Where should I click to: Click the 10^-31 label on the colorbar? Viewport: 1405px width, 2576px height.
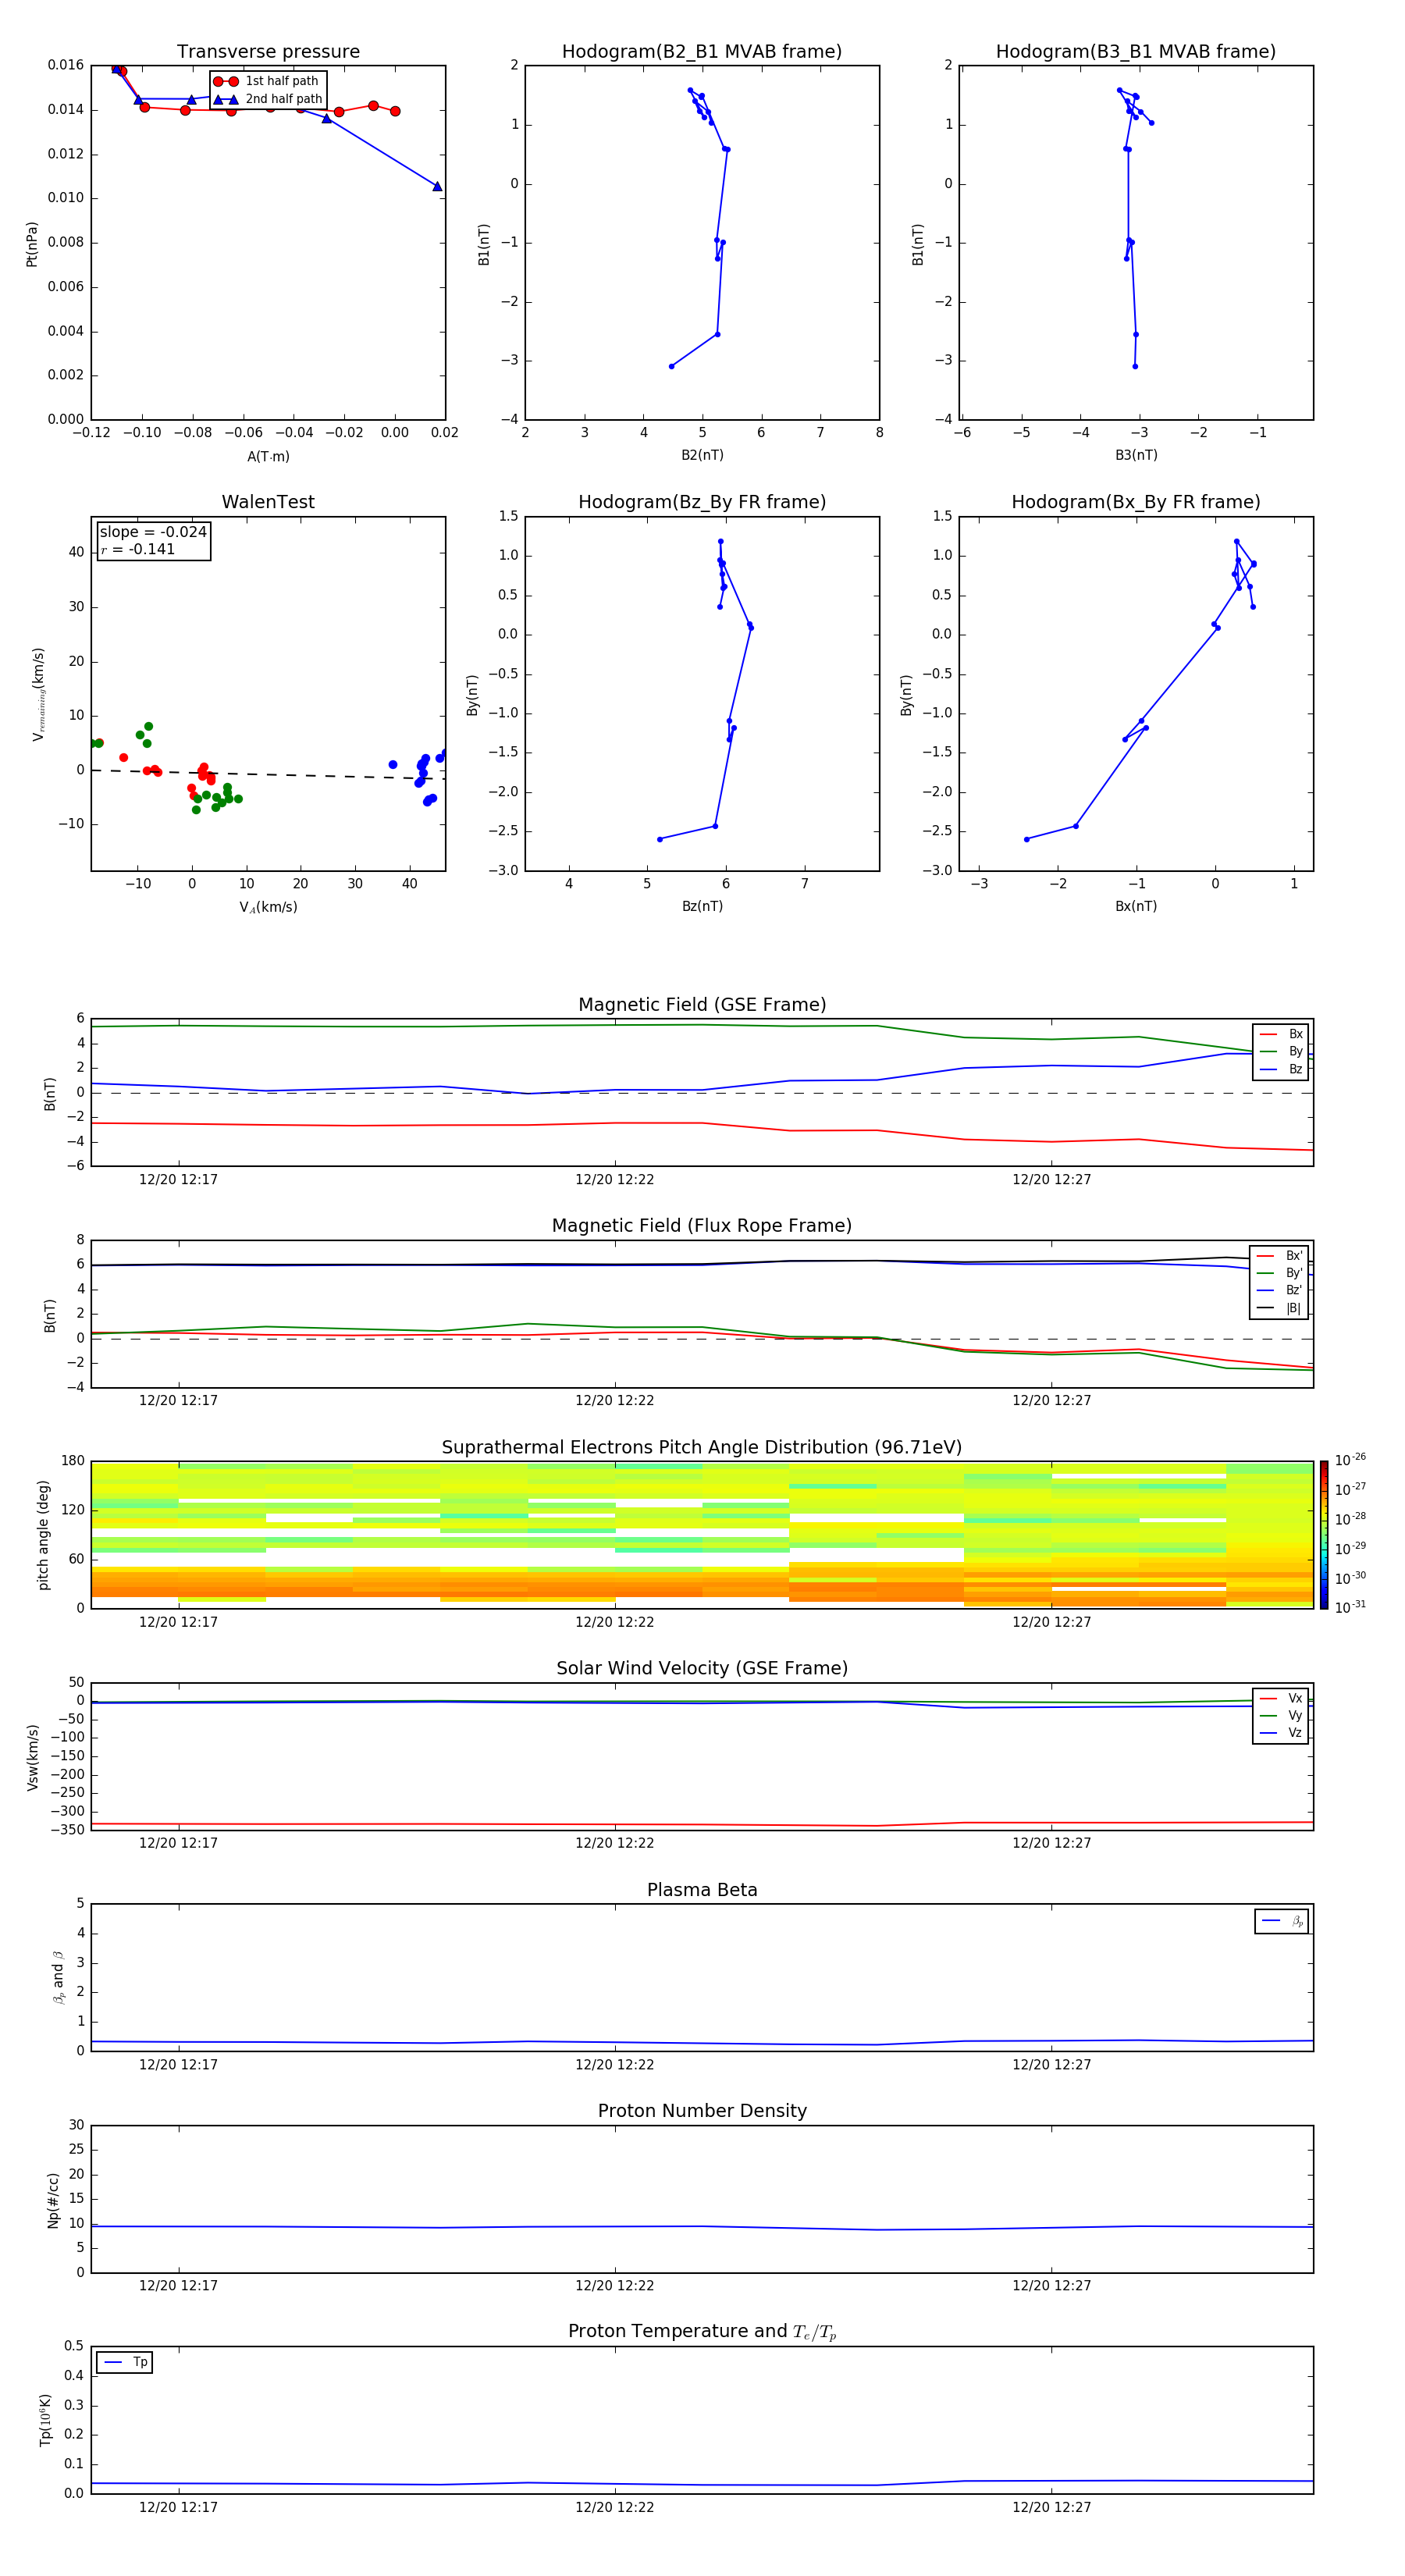(1350, 1607)
